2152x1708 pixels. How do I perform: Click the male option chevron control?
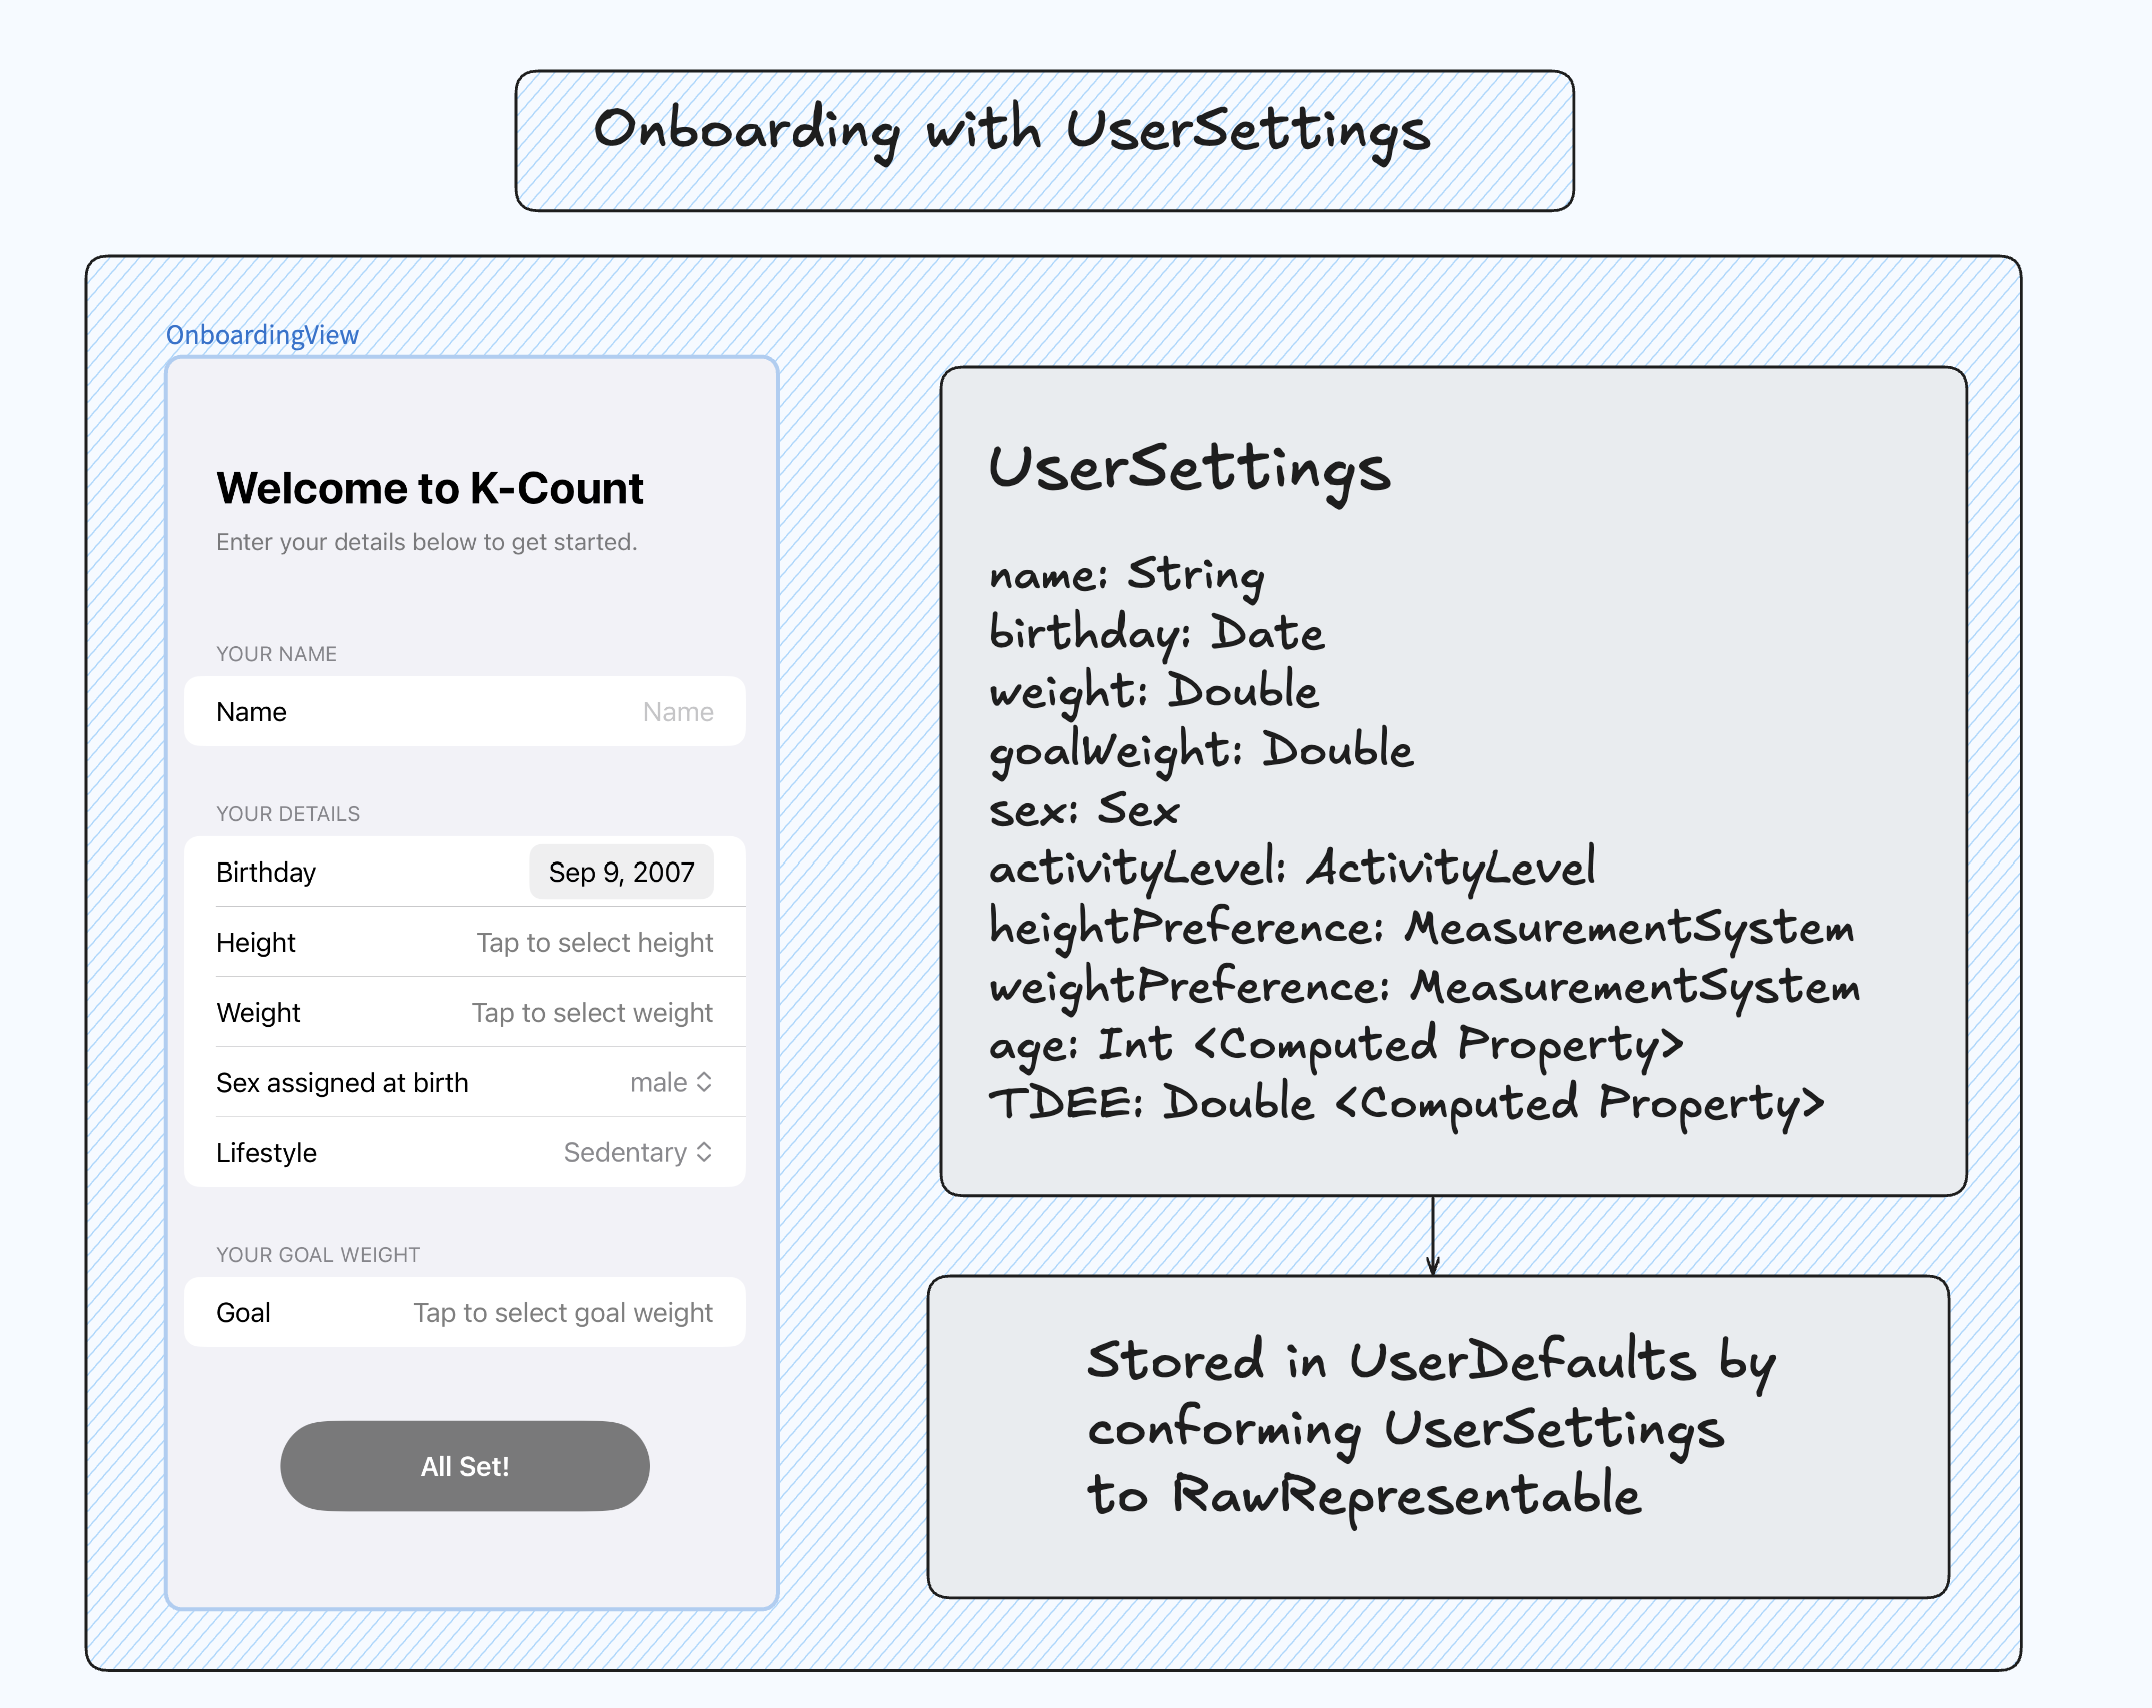coord(706,1082)
